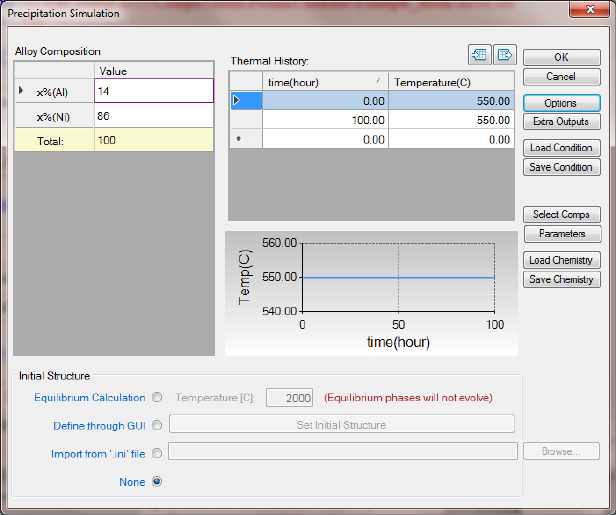Click the equilibrium Temperature field 2000

click(x=290, y=398)
